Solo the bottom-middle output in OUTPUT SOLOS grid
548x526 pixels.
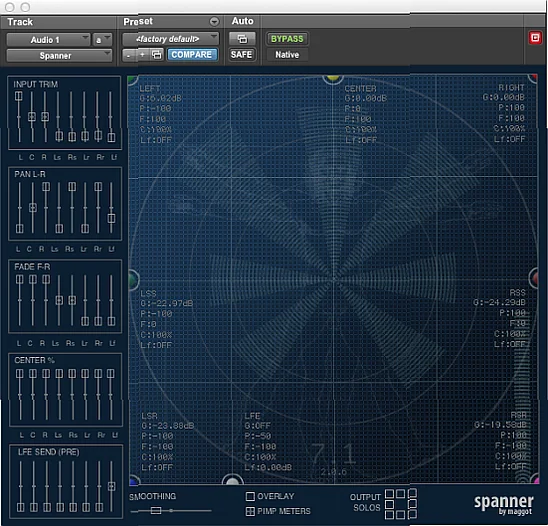coord(401,515)
